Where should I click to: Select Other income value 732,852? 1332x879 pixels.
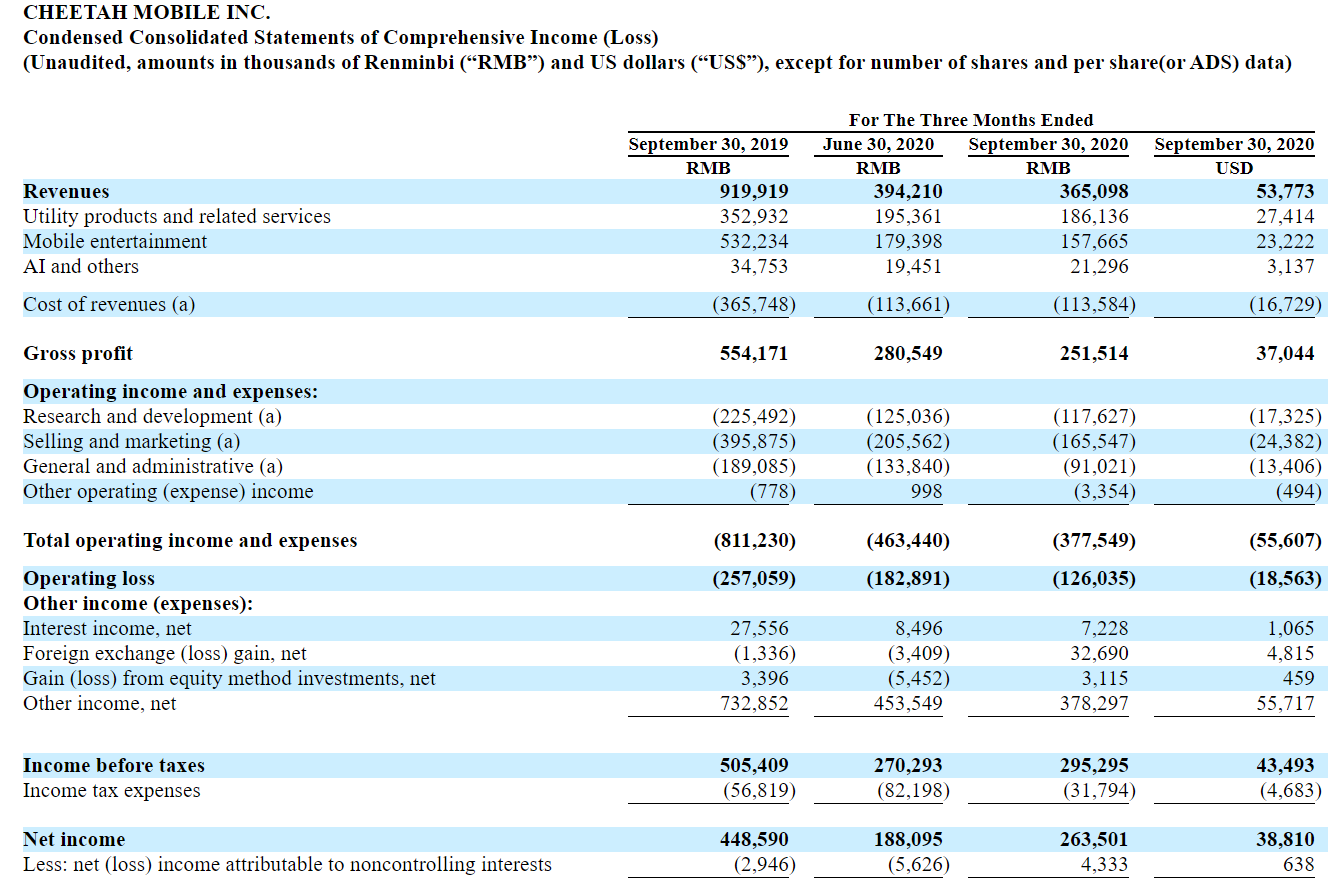754,703
